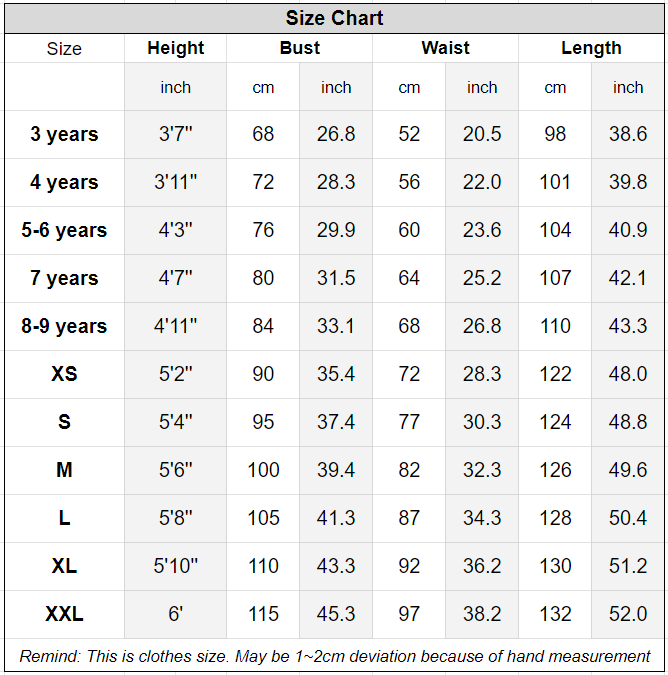The image size is (668, 675).
Task: Select the Height column header
Action: (x=175, y=48)
